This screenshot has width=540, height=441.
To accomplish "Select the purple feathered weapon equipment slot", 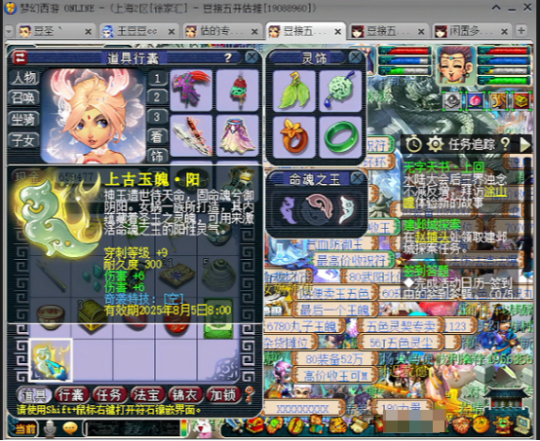I will (191, 90).
